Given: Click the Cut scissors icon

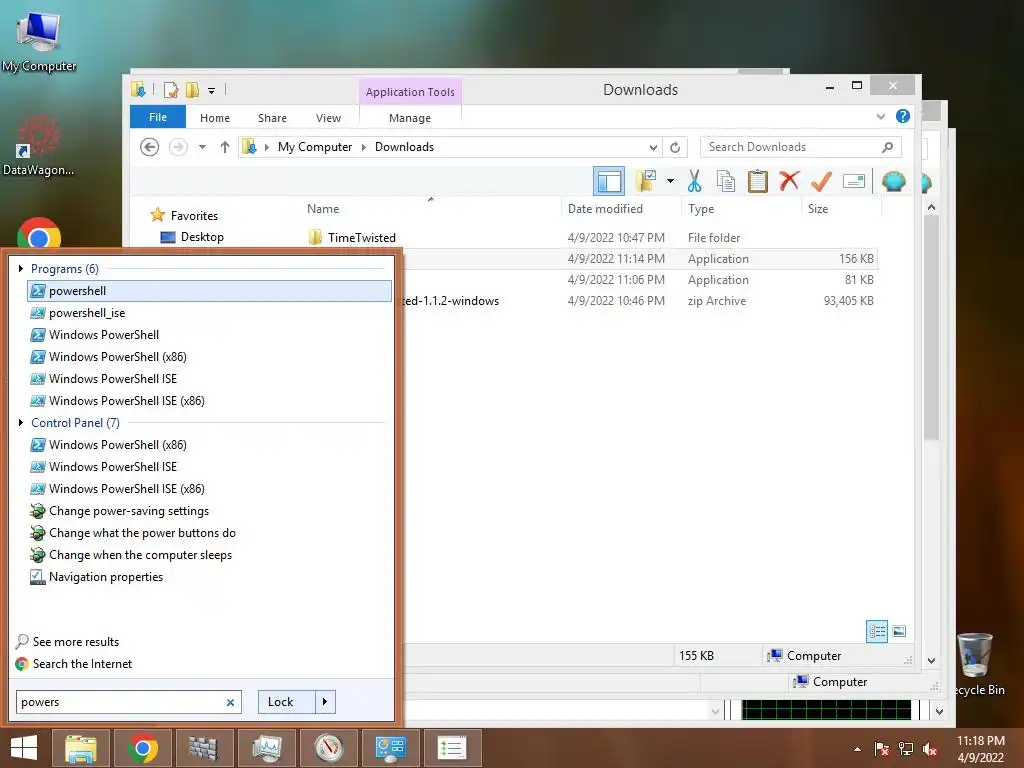Looking at the screenshot, I should (694, 181).
